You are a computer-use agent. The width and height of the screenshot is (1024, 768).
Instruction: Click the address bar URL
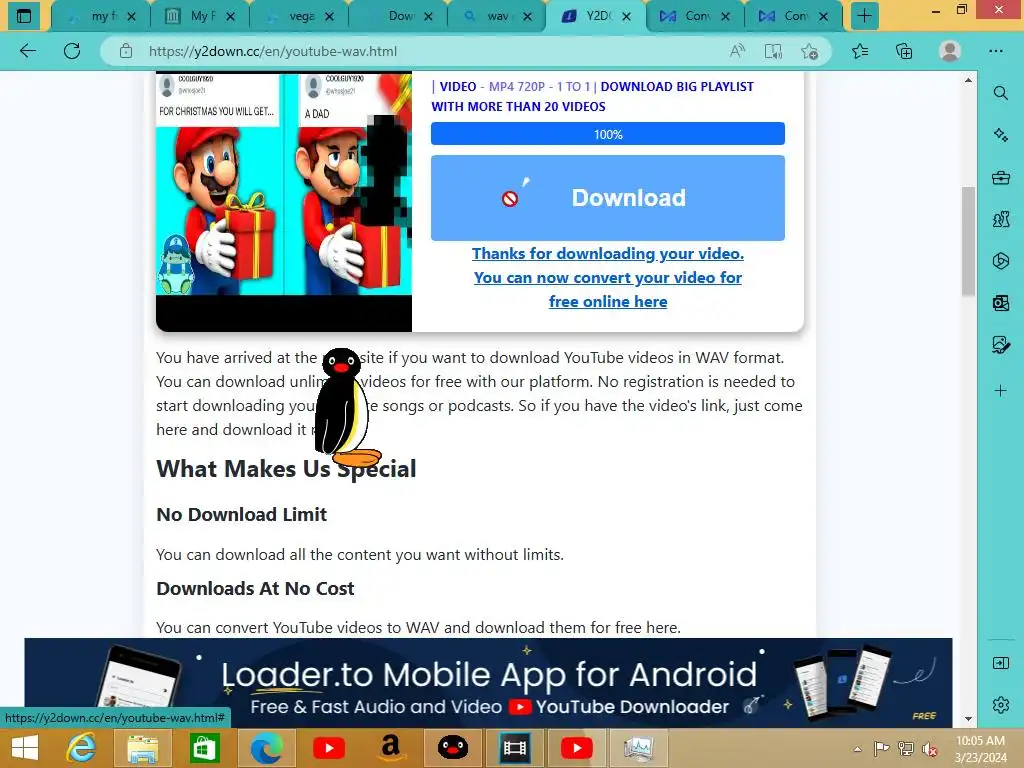tap(273, 51)
